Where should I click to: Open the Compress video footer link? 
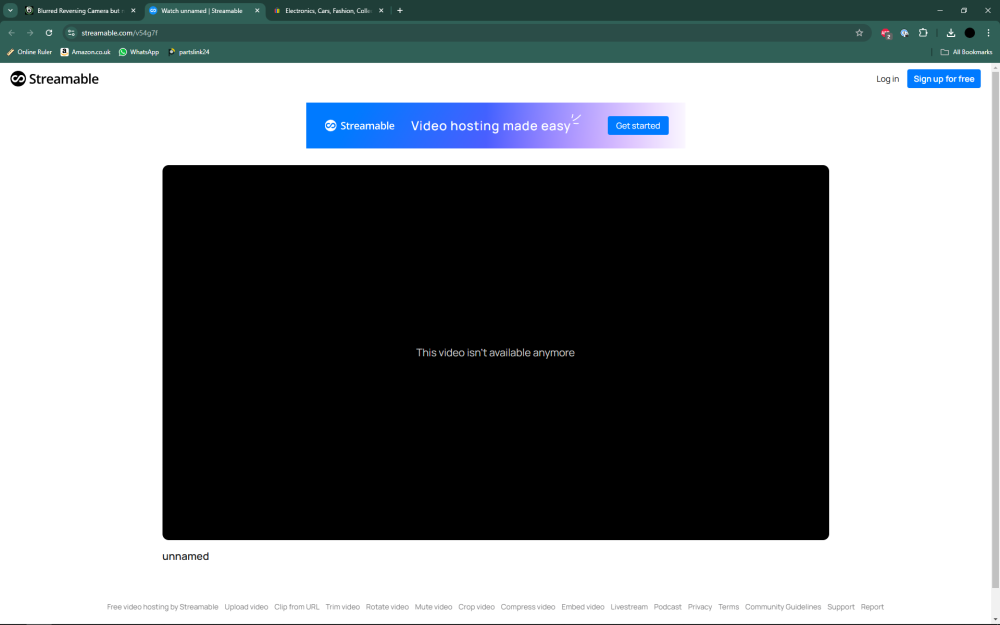[528, 607]
